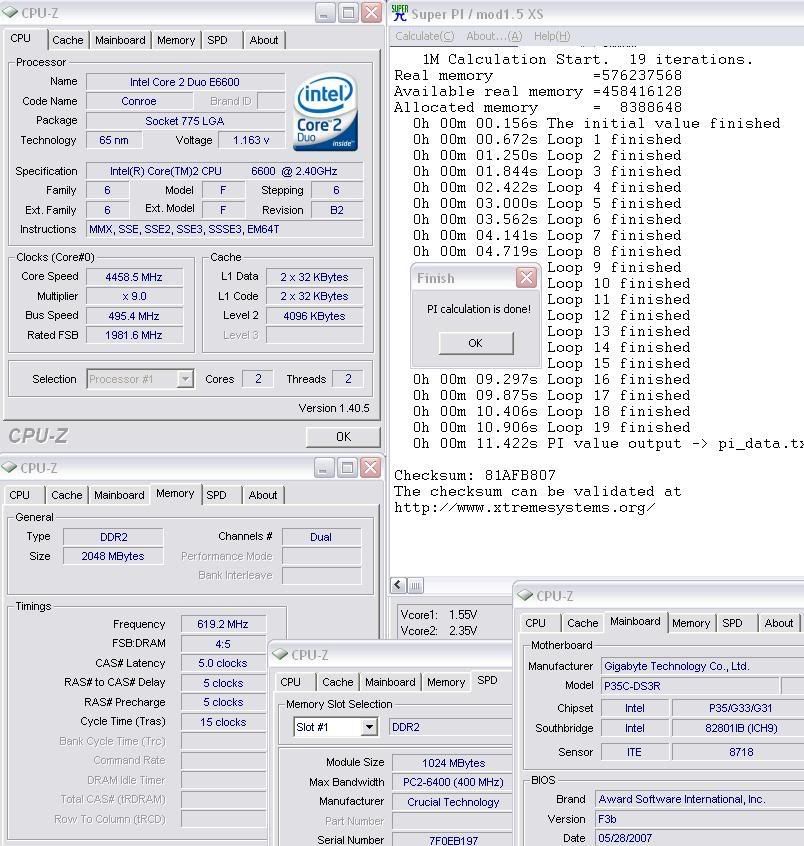The height and width of the screenshot is (846, 804).
Task: Click the Cycle Time value 15 clocks
Action: [x=223, y=722]
